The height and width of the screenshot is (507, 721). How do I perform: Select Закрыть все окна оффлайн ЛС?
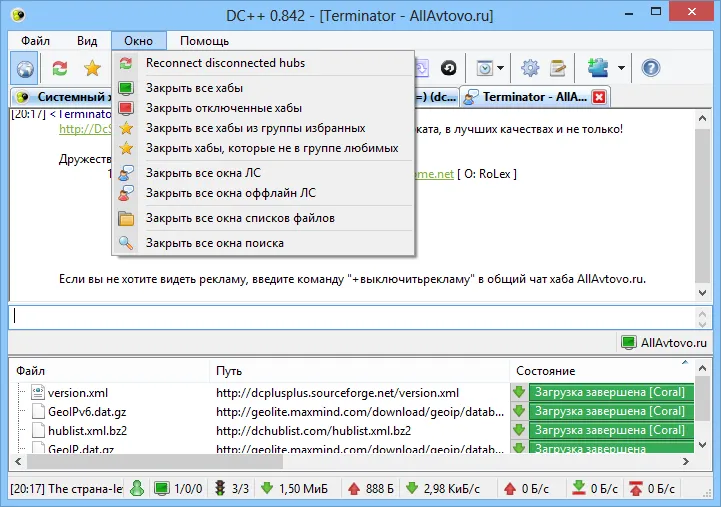pos(263,193)
